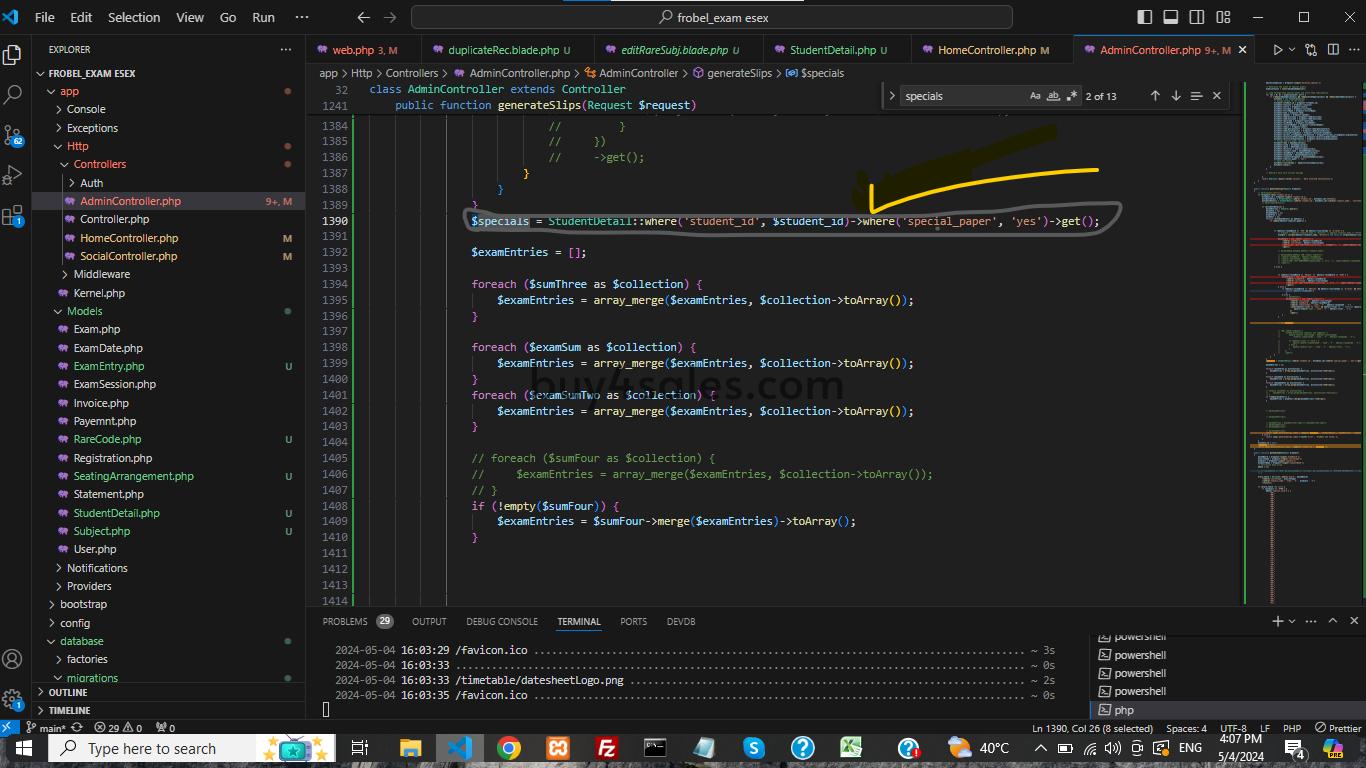Change Spaces: 4 indentation setting
The height and width of the screenshot is (768, 1366).
[x=1186, y=728]
